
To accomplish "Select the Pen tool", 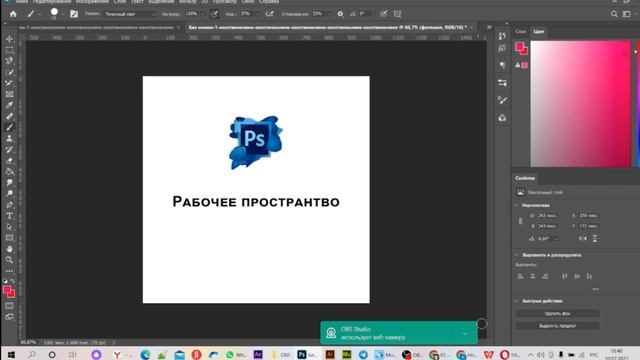I will 9,204.
